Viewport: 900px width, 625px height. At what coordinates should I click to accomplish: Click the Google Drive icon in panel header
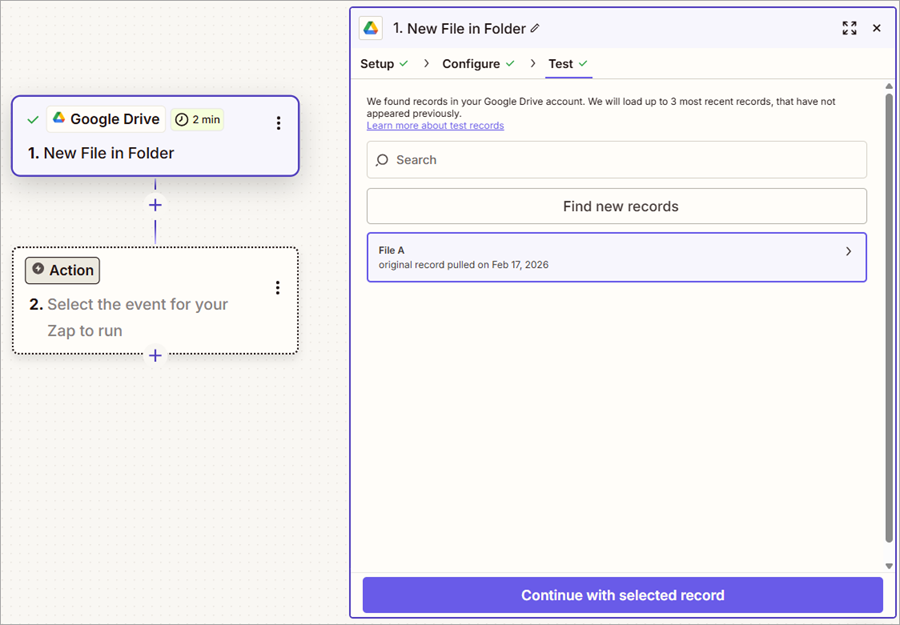(x=371, y=28)
